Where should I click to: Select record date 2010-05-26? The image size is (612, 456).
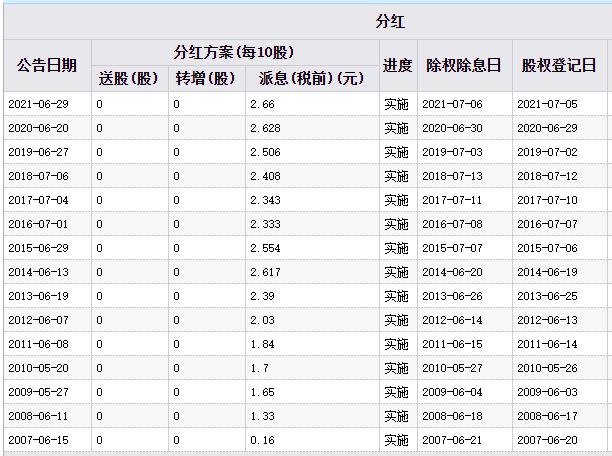547,368
